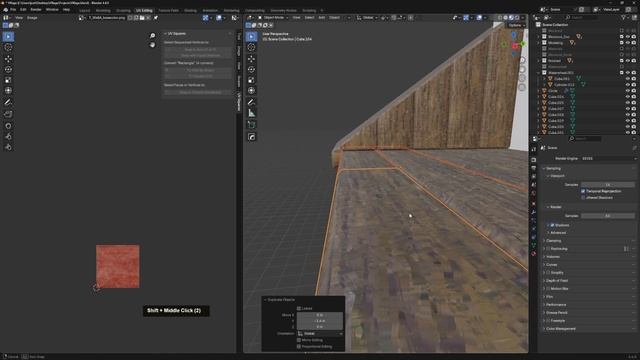
Task: Select the UV editor Rotate tool
Action: (x=8, y=69)
